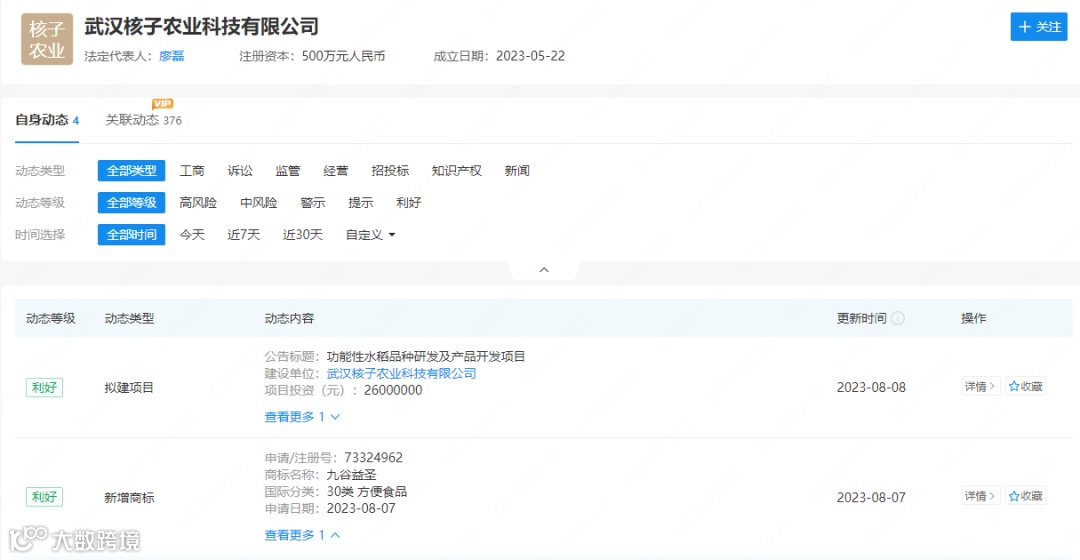This screenshot has height=560, width=1080.
Task: Click trademark name 九谷益圣
Action: tap(351, 475)
